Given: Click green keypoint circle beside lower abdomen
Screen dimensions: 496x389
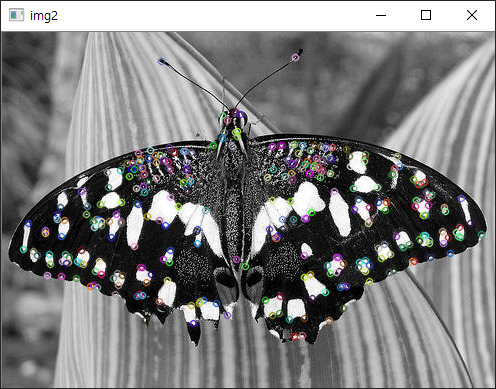Looking at the screenshot, I should pos(245,266).
